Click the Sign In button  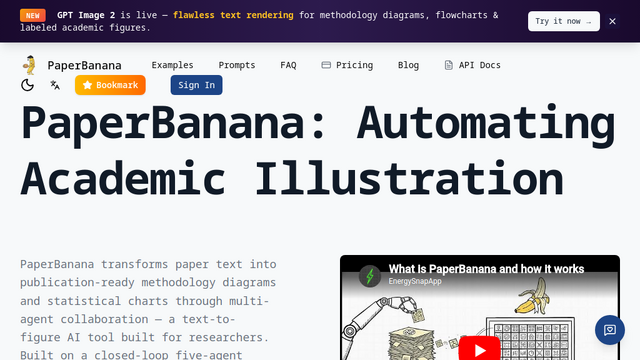coord(196,85)
